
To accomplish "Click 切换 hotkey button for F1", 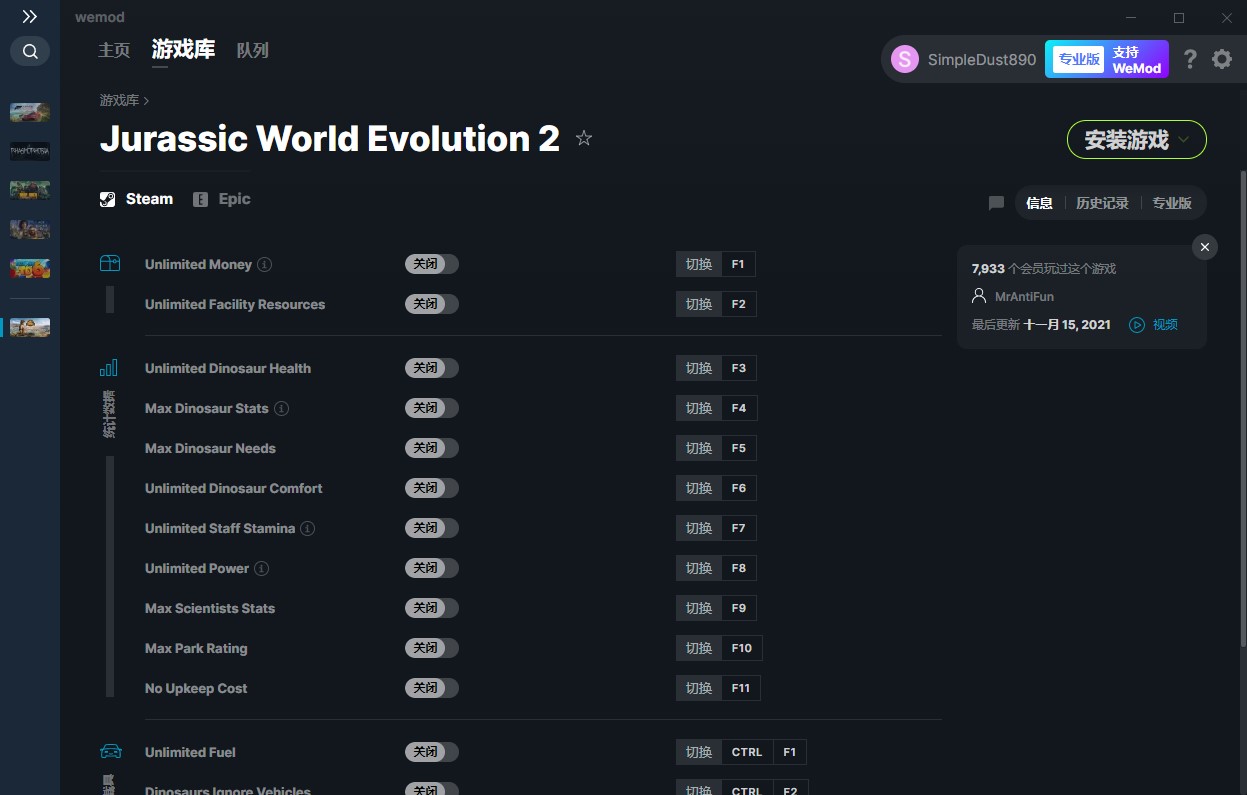I will tap(699, 264).
